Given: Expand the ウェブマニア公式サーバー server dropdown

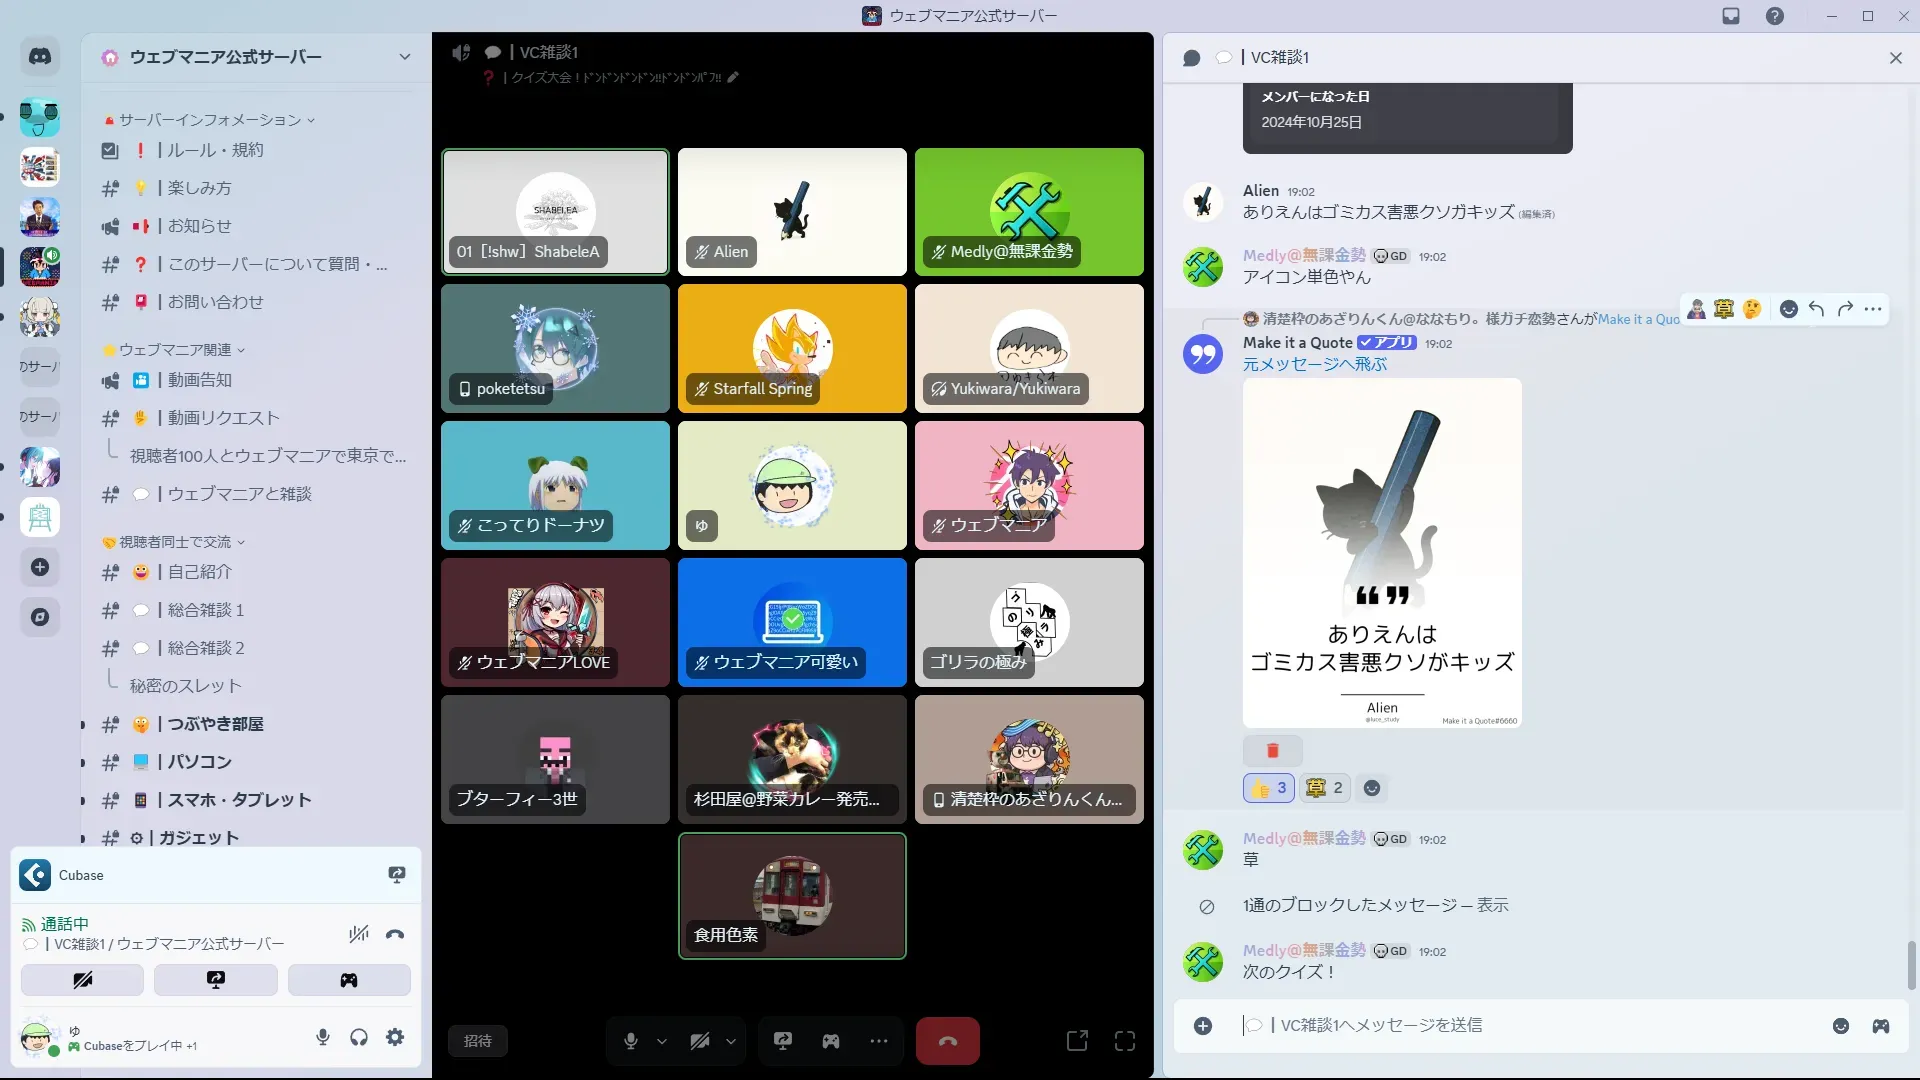Looking at the screenshot, I should tap(404, 57).
